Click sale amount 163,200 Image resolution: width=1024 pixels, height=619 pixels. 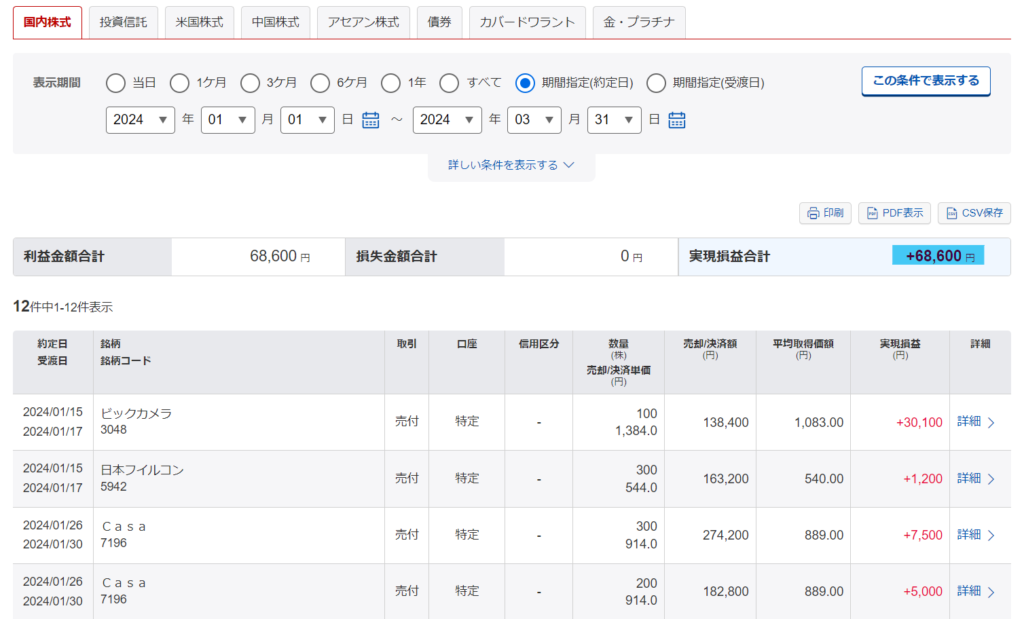pos(726,479)
